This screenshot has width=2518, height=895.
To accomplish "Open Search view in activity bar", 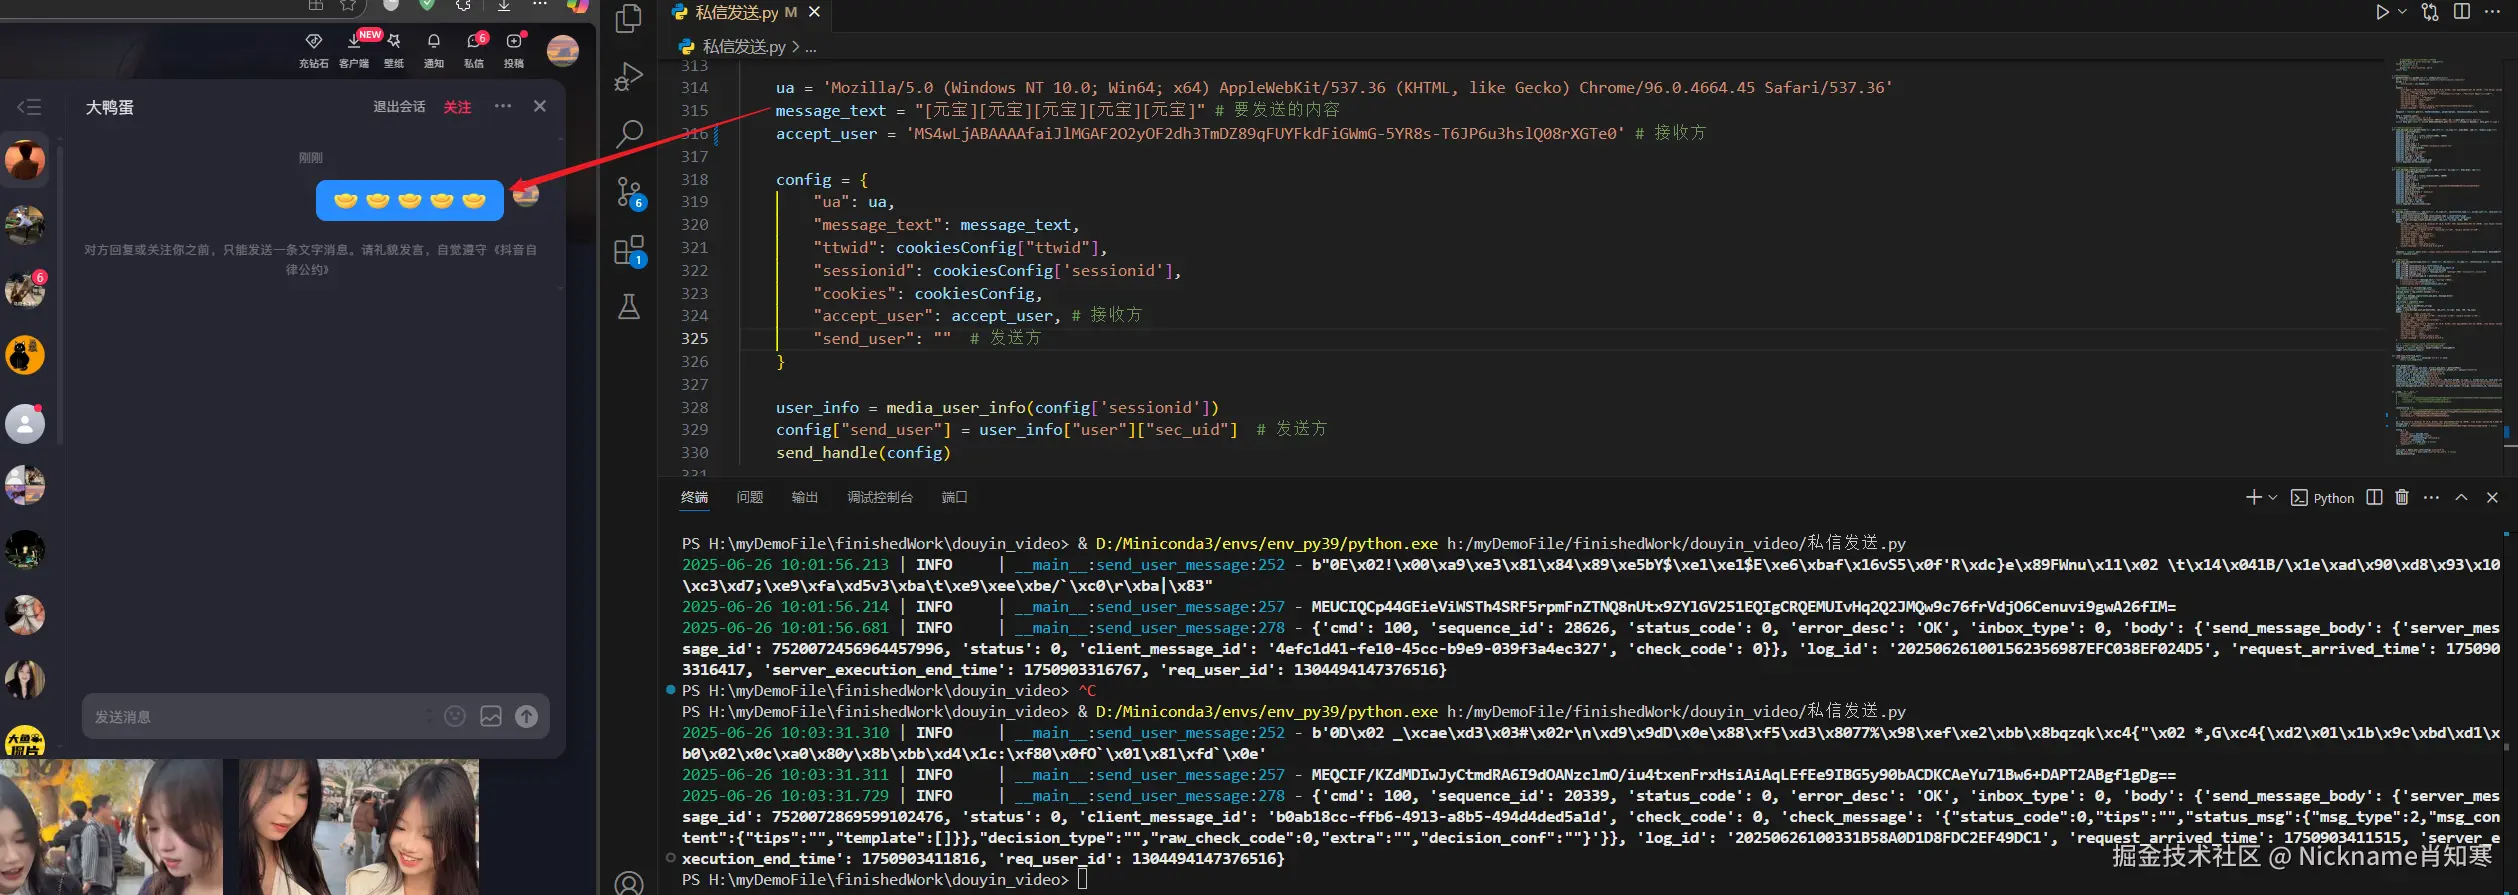I will pyautogui.click(x=628, y=133).
